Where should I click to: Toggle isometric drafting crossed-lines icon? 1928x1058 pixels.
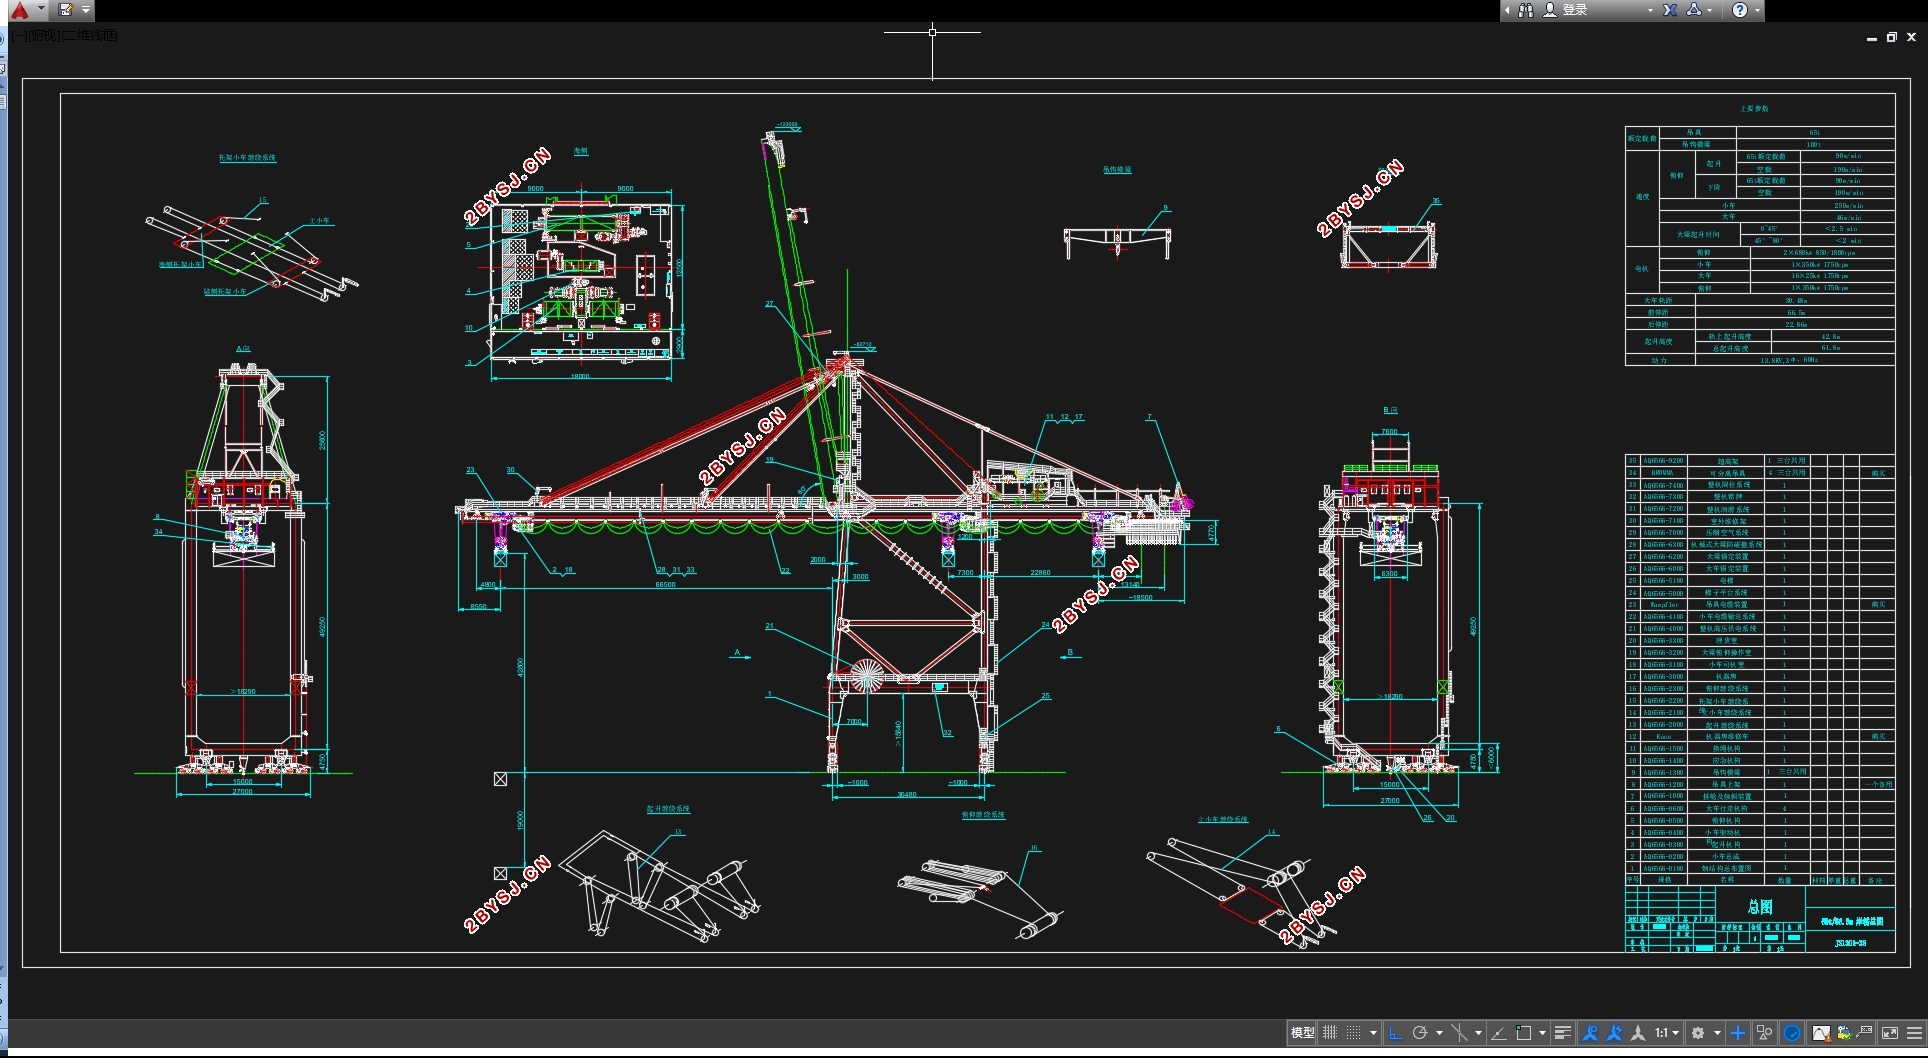[1460, 1033]
